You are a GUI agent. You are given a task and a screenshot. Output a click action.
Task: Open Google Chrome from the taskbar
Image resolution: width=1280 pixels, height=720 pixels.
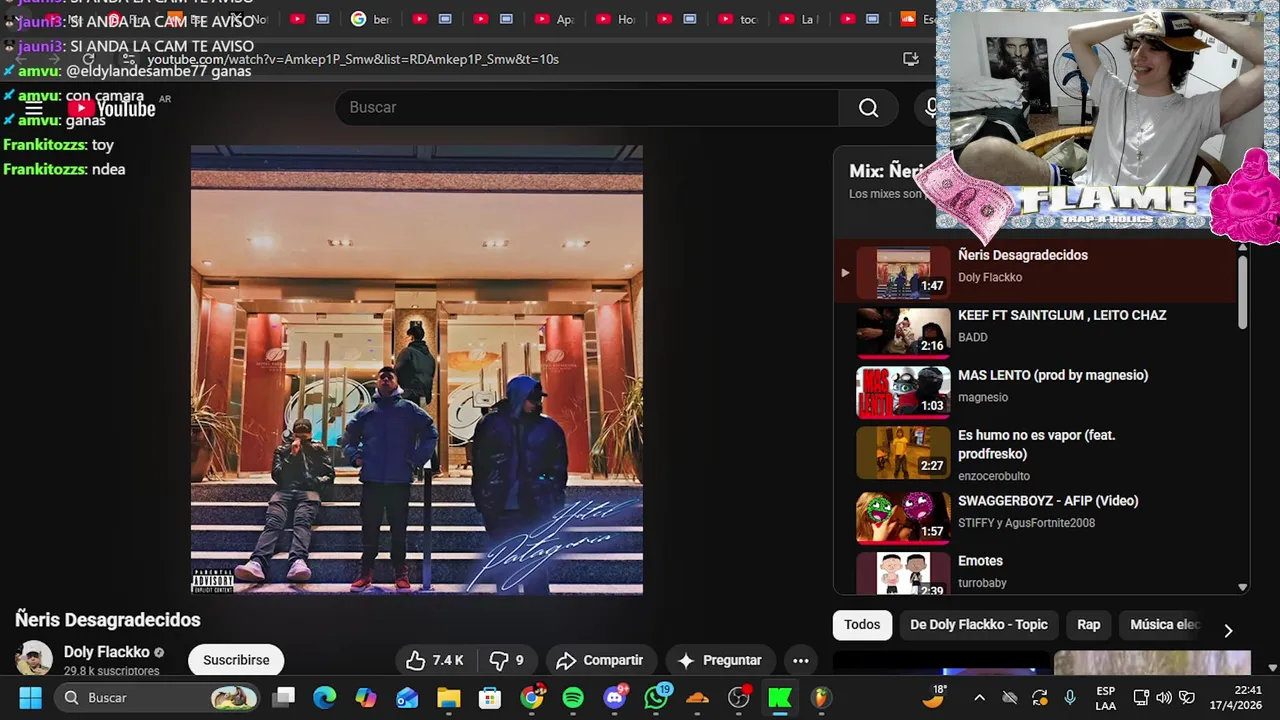(532, 698)
